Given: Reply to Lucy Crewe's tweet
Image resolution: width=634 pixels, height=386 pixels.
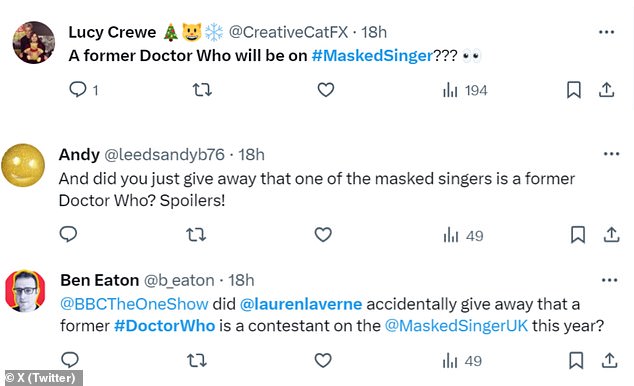Looking at the screenshot, I should [x=78, y=89].
